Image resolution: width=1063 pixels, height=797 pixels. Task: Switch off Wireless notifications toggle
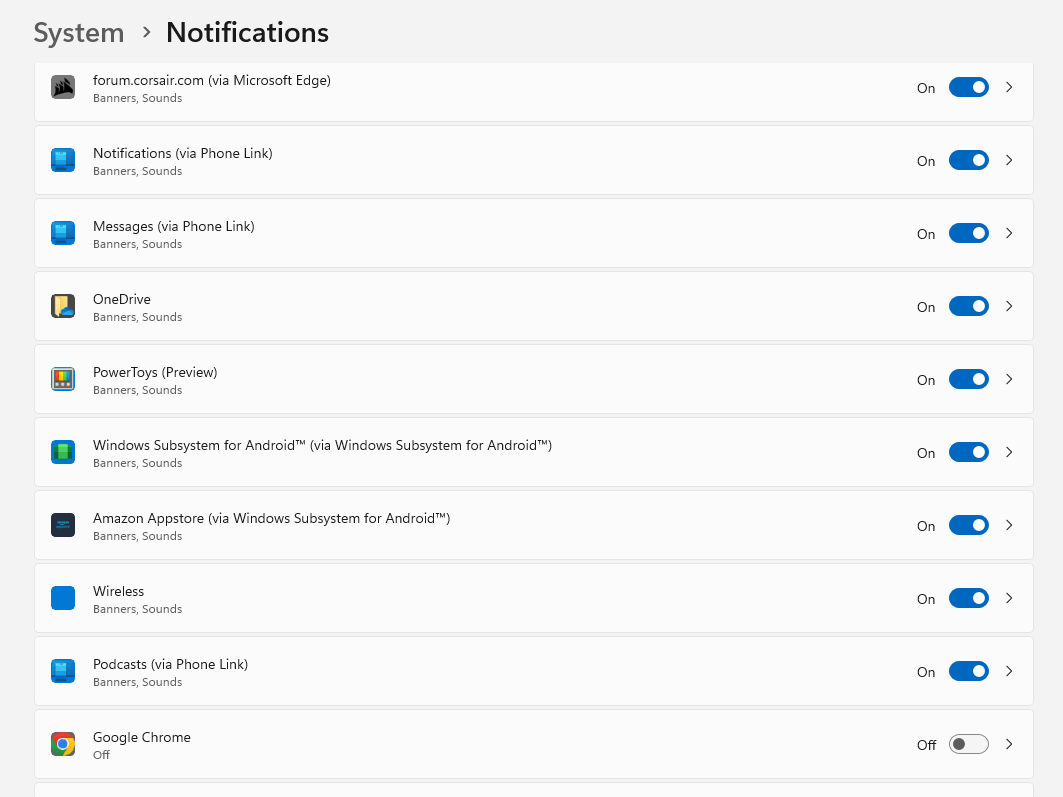[x=968, y=598]
